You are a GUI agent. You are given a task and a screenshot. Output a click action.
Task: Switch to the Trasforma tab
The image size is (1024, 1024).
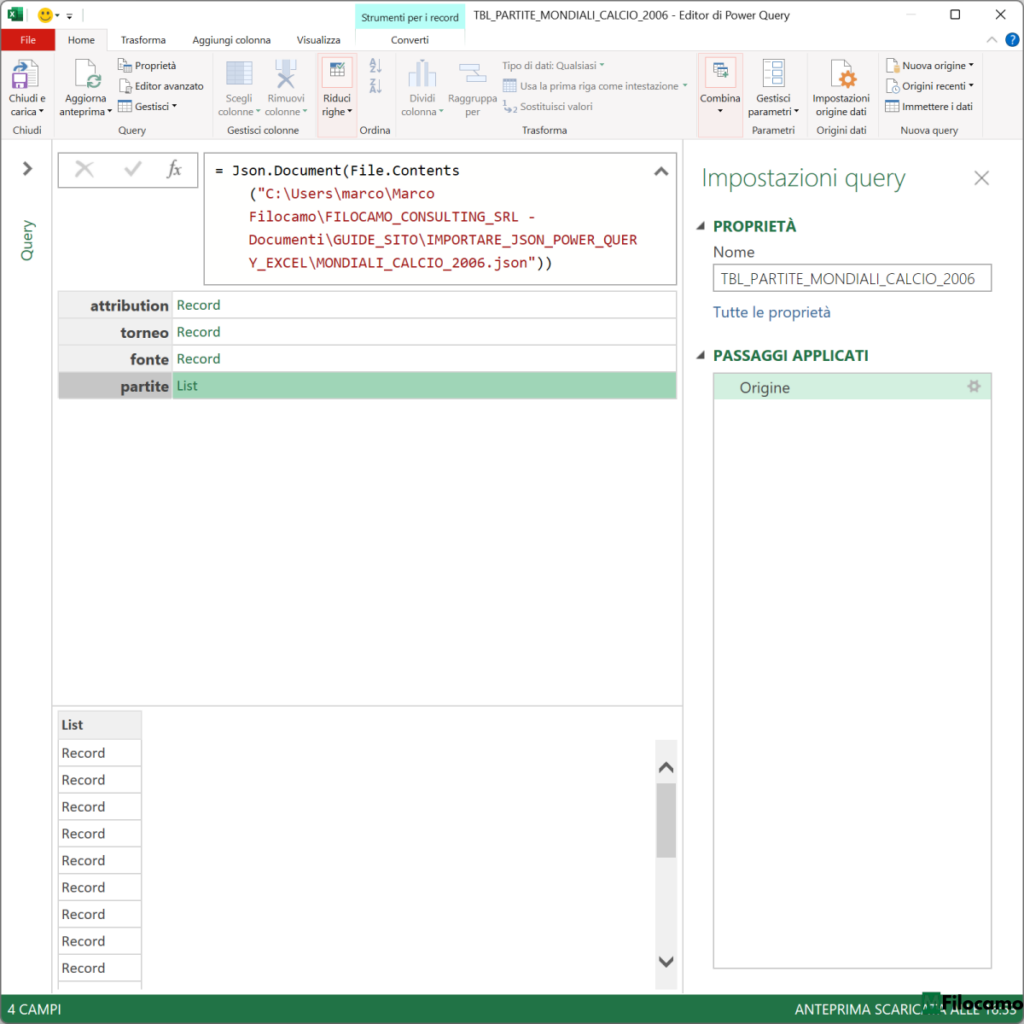[x=143, y=40]
